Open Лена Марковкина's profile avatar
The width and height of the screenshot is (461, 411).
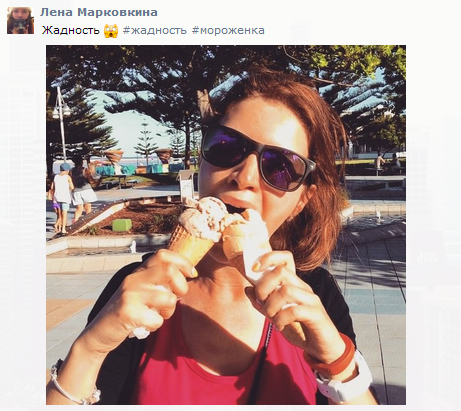[20, 20]
